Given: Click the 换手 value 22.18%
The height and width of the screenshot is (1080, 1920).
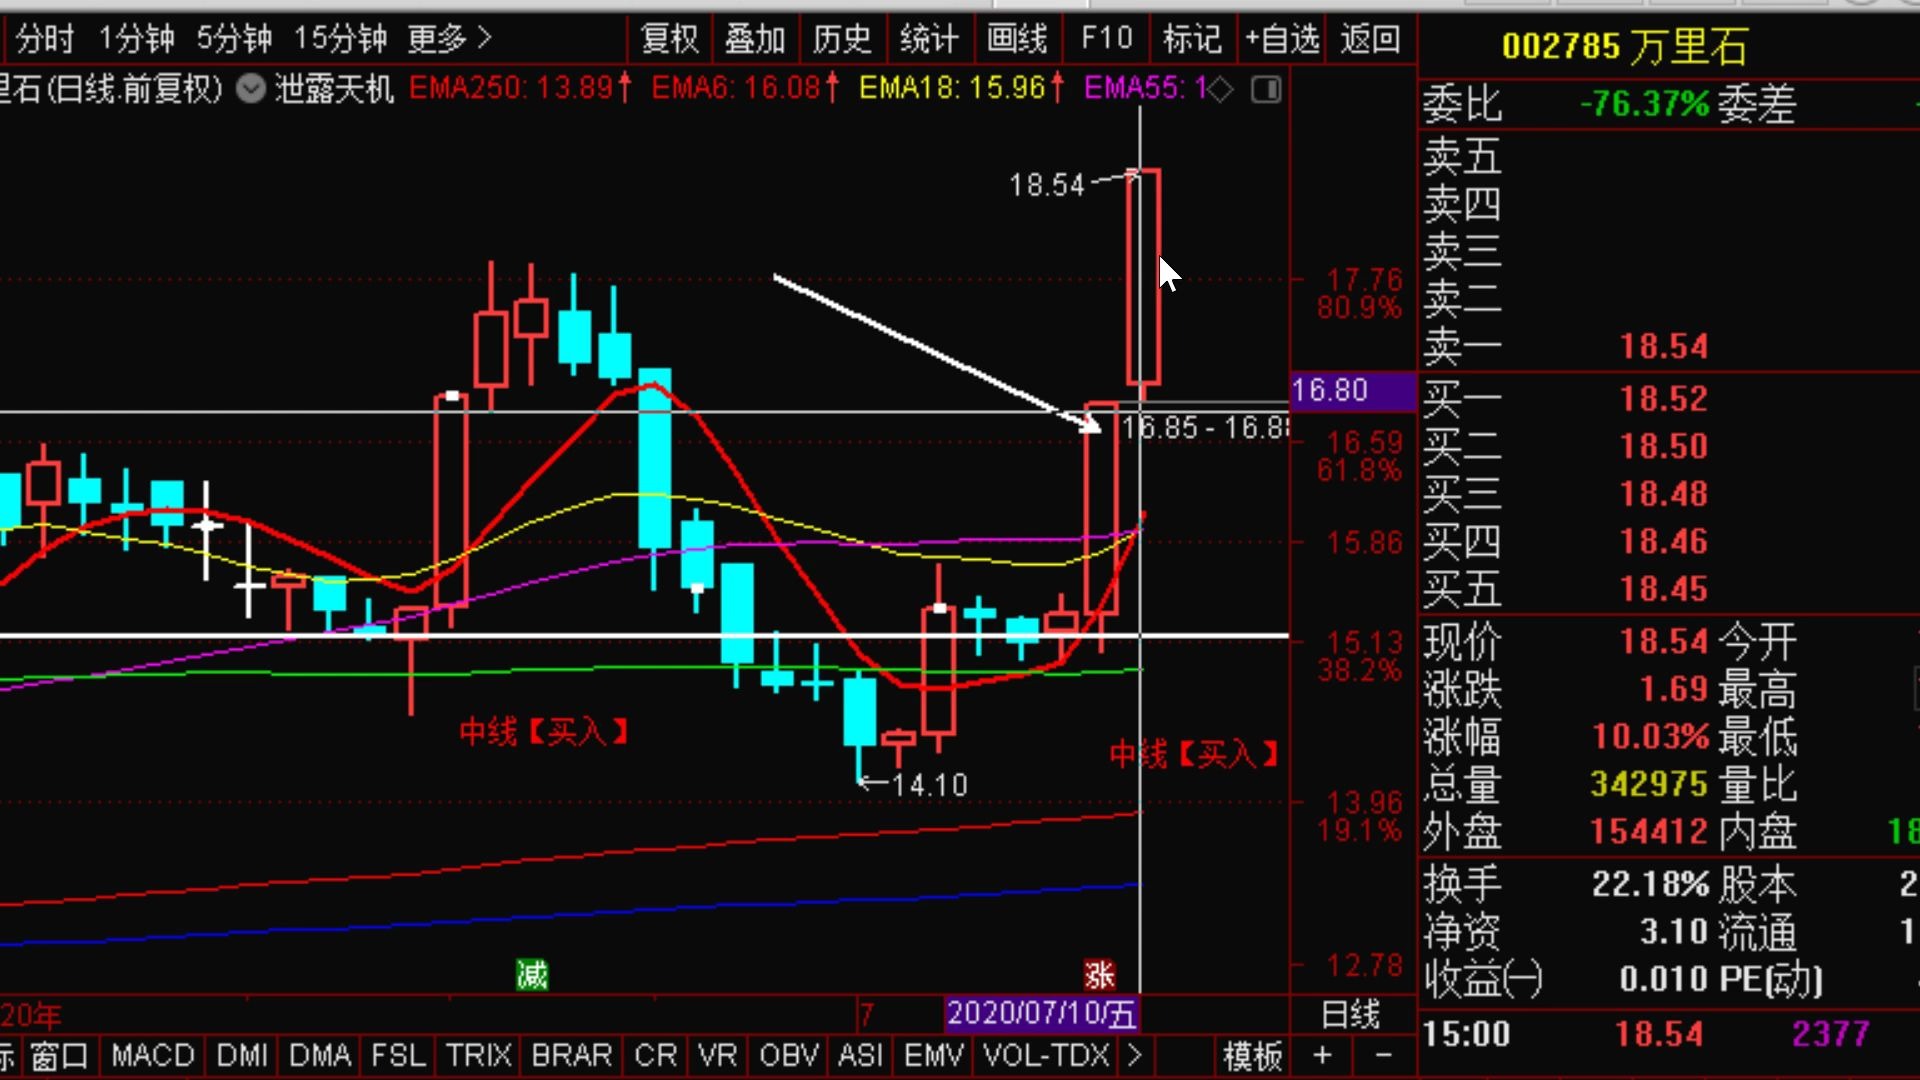Looking at the screenshot, I should (x=1651, y=884).
